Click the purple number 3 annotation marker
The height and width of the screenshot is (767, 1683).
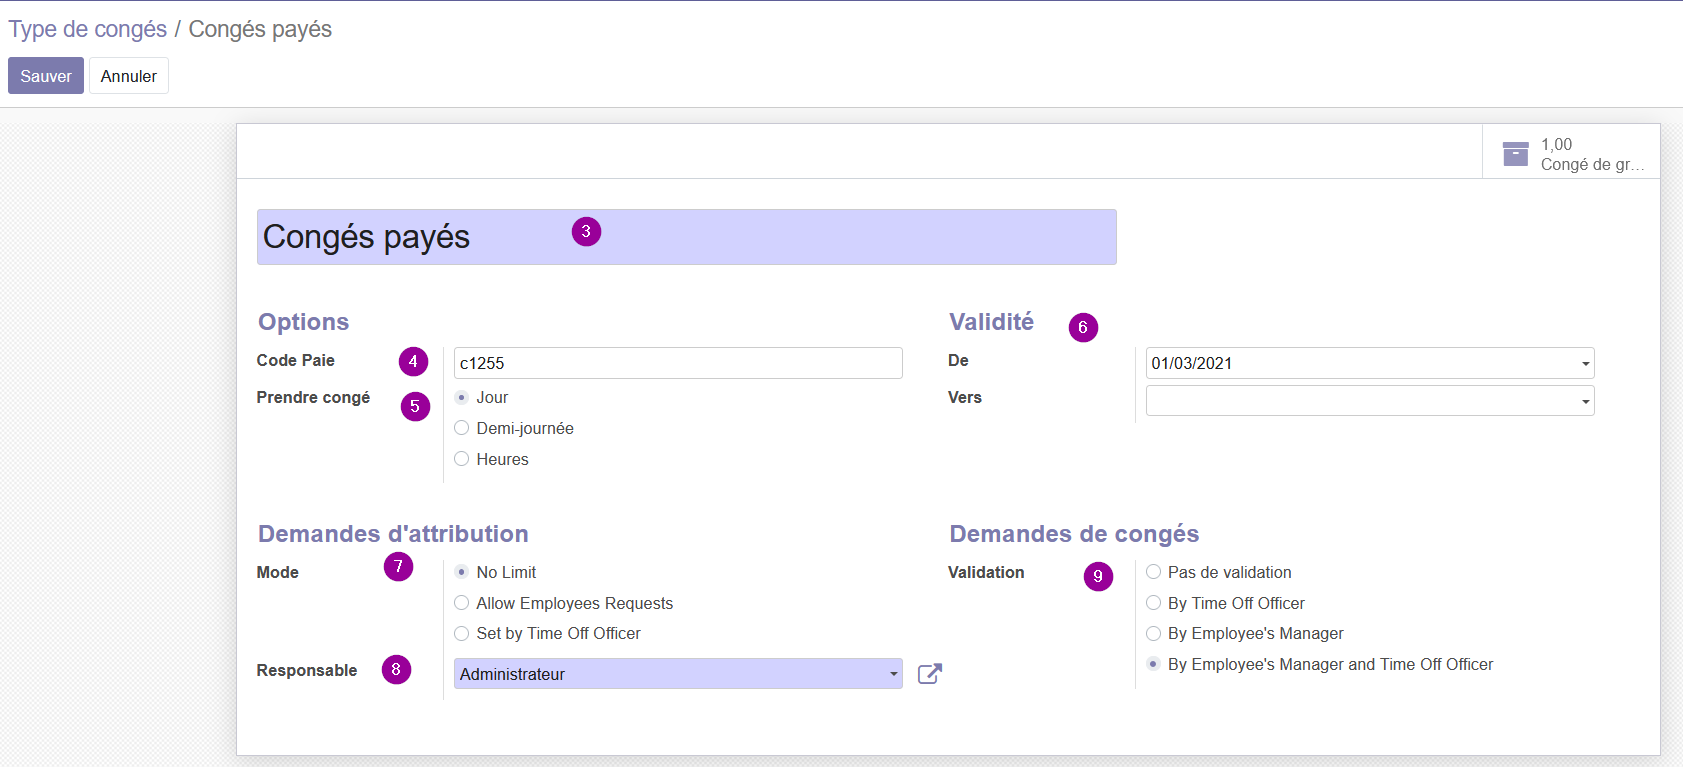[x=586, y=232]
